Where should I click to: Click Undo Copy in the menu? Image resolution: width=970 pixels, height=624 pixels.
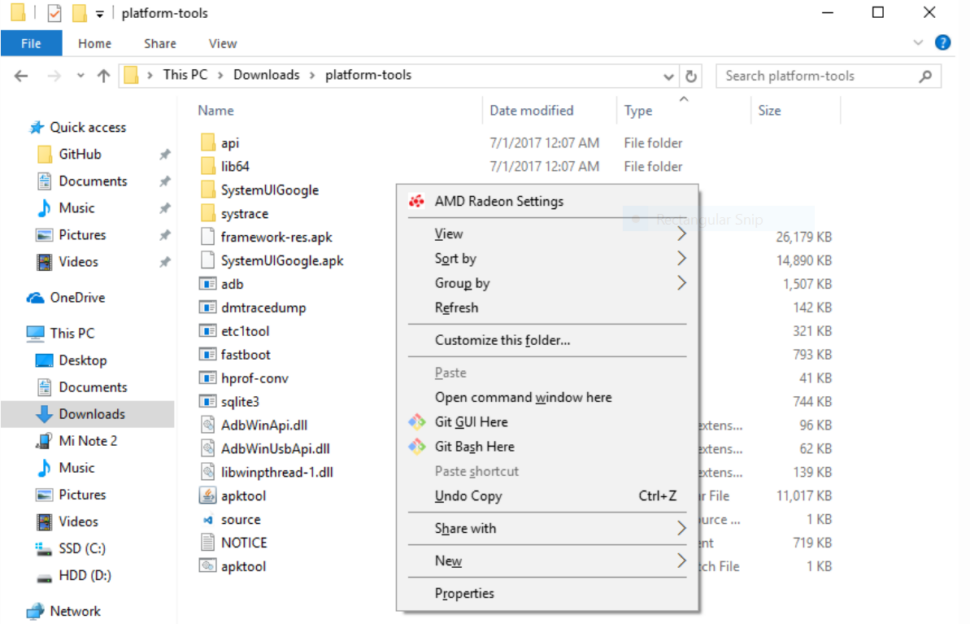pyautogui.click(x=547, y=496)
